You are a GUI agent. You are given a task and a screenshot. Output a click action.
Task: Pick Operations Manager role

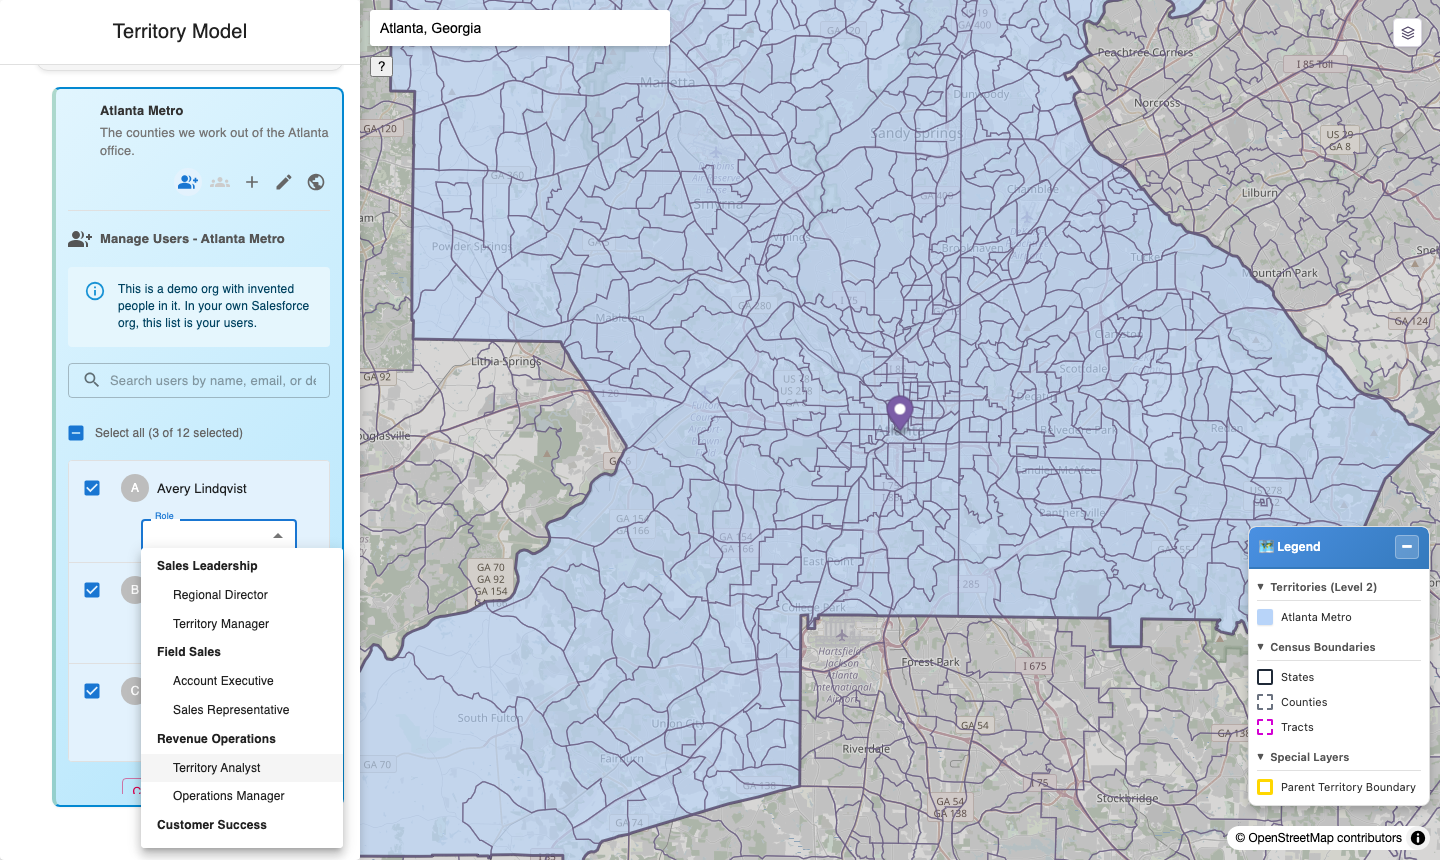pyautogui.click(x=242, y=796)
